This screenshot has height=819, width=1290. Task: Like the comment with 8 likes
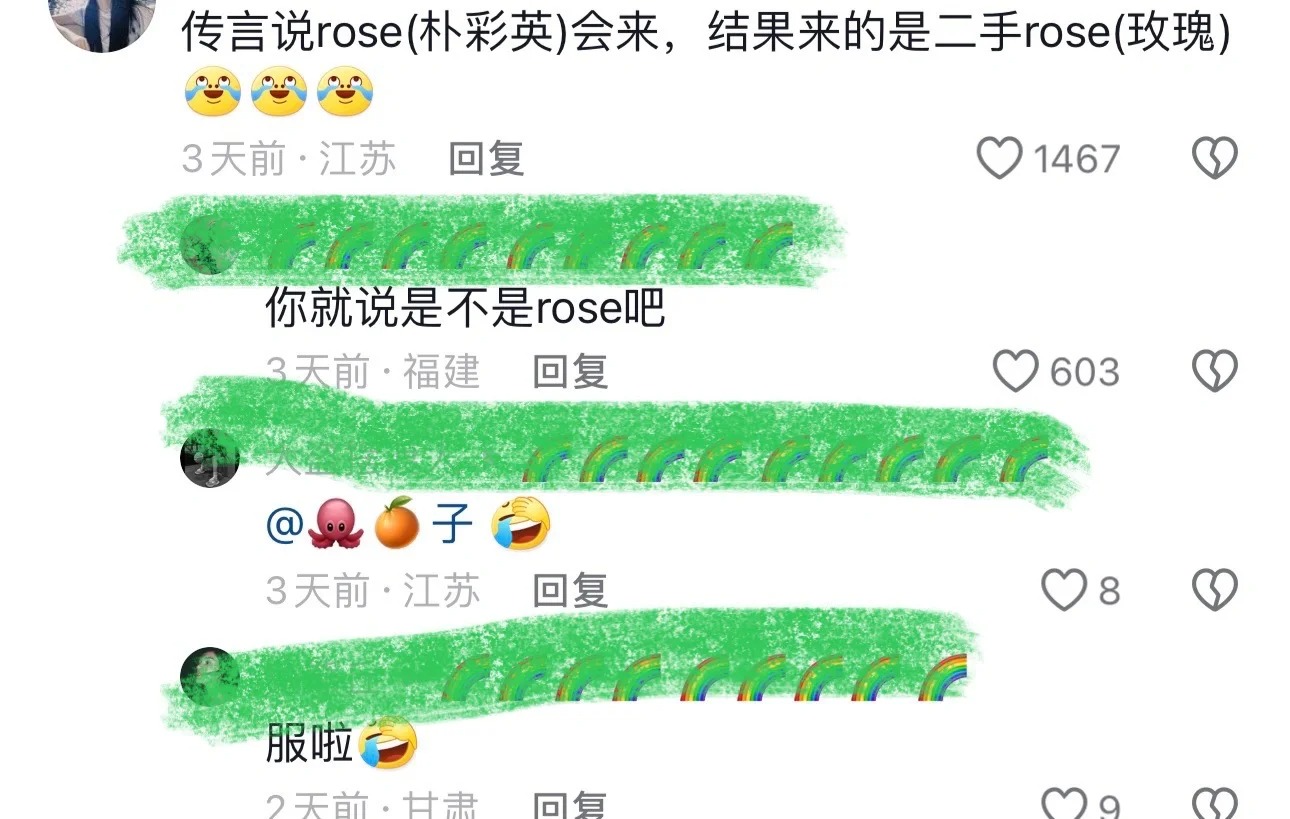(1064, 591)
